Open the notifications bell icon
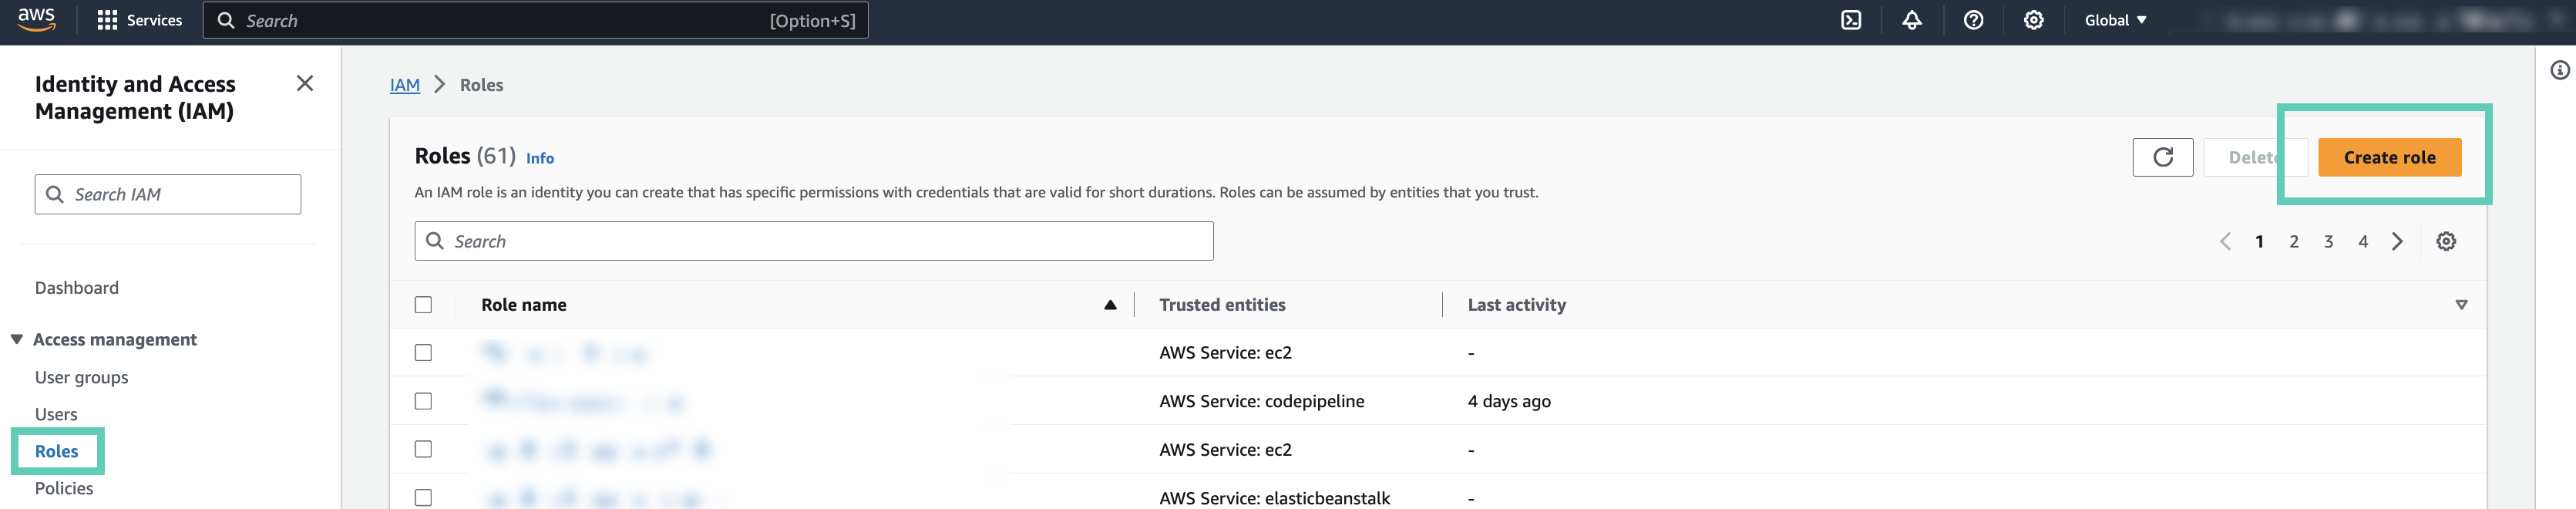 (1912, 20)
